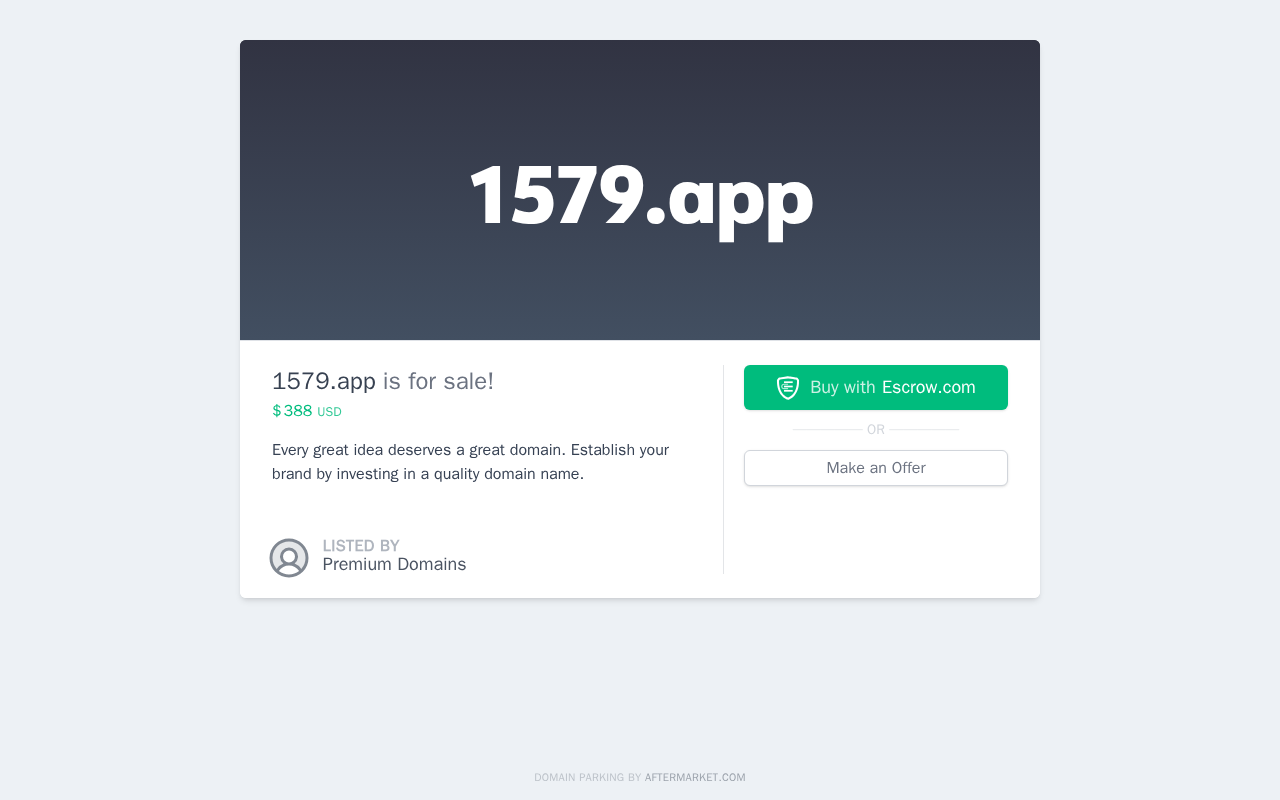Click the word Escrow.com in the green button
The width and height of the screenshot is (1280, 800).
[929, 388]
